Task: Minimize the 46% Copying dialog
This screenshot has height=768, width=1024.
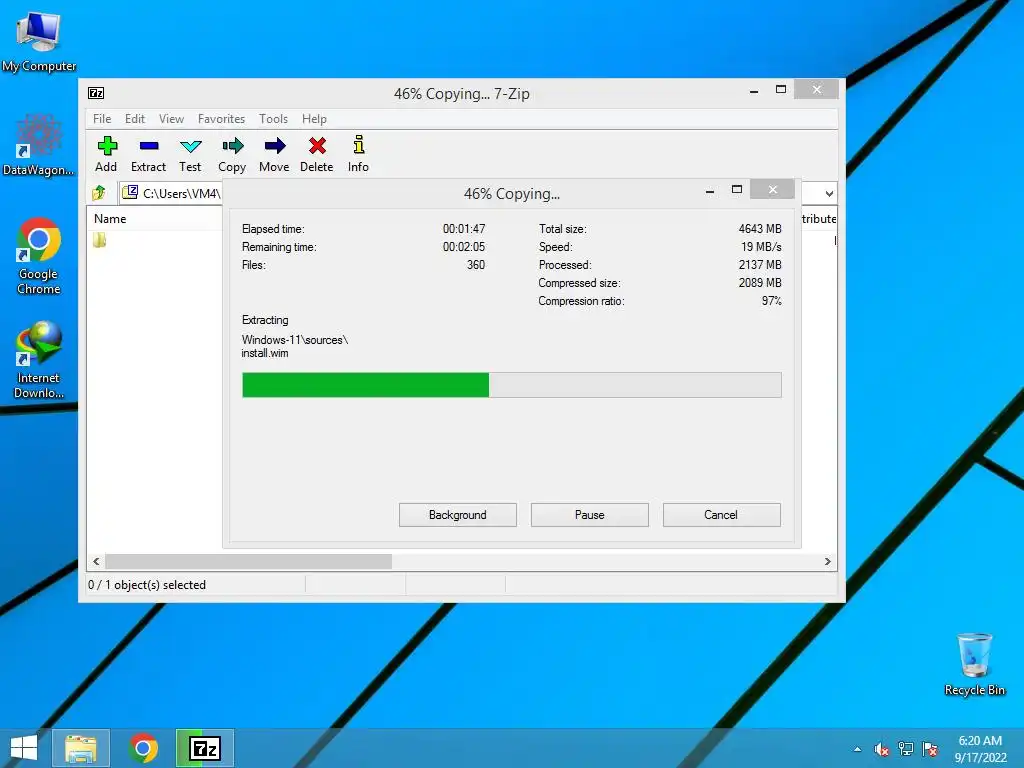Action: click(x=710, y=190)
